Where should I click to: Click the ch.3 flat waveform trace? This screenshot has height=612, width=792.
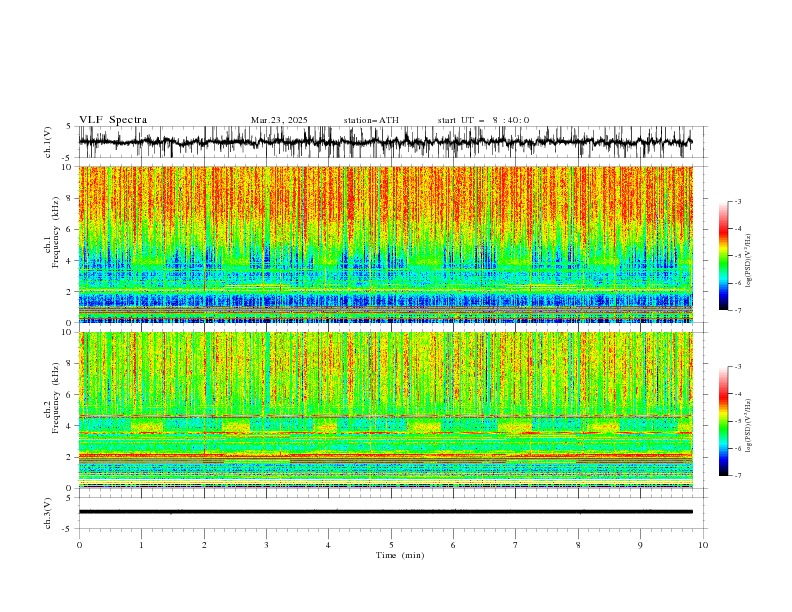point(386,512)
